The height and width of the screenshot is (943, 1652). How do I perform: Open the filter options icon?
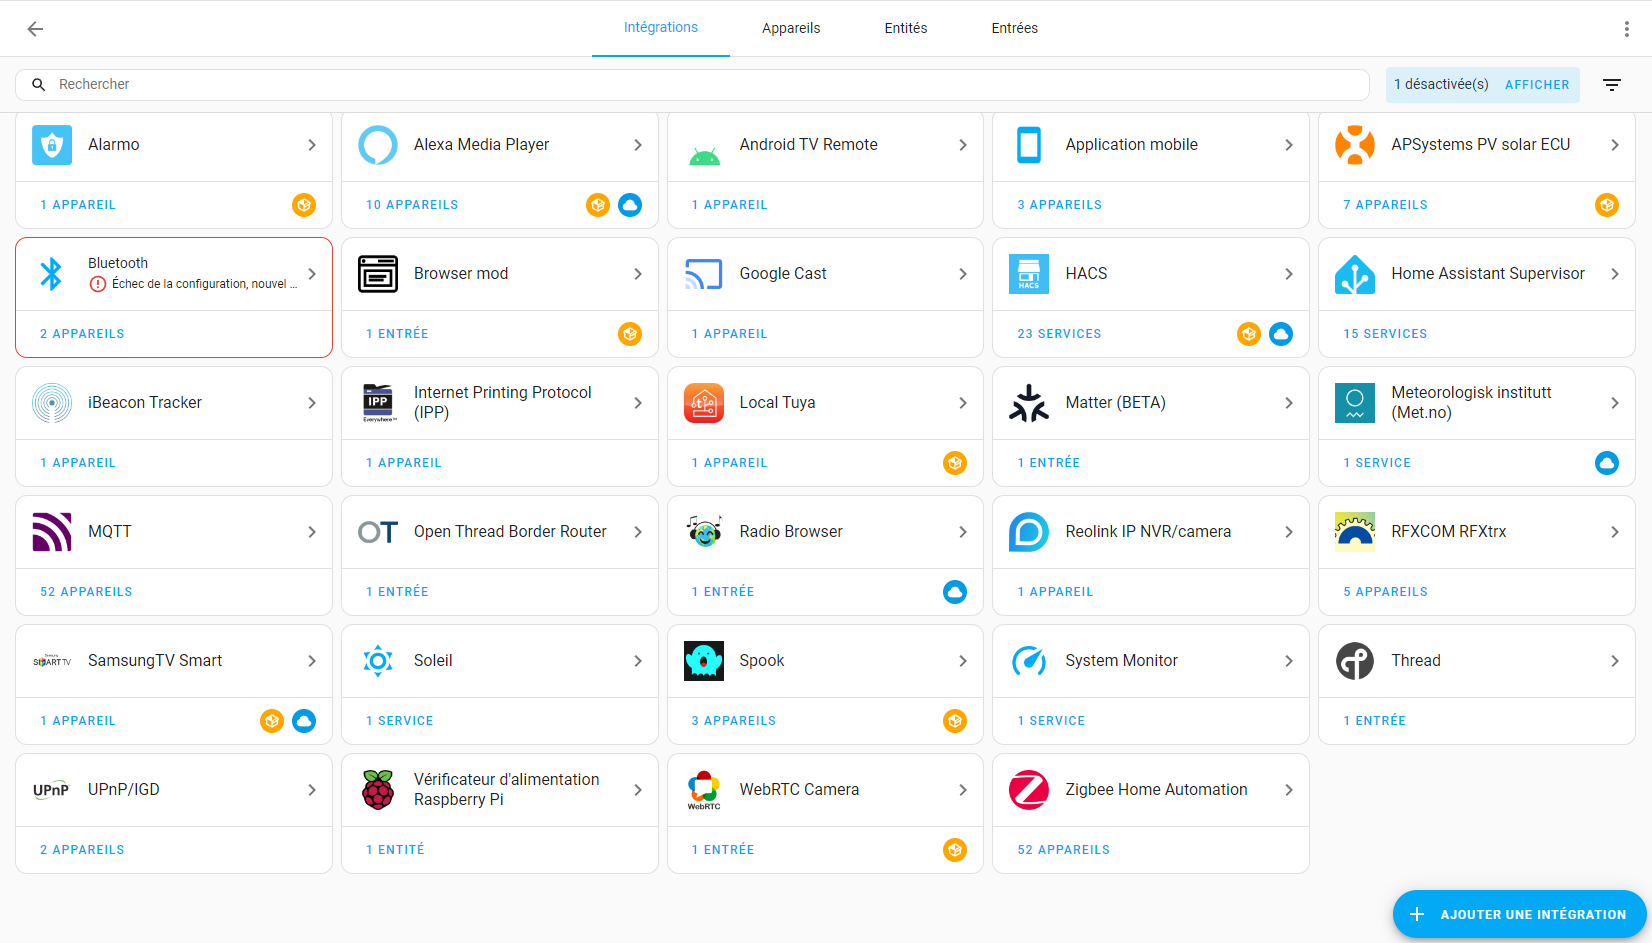(1612, 85)
